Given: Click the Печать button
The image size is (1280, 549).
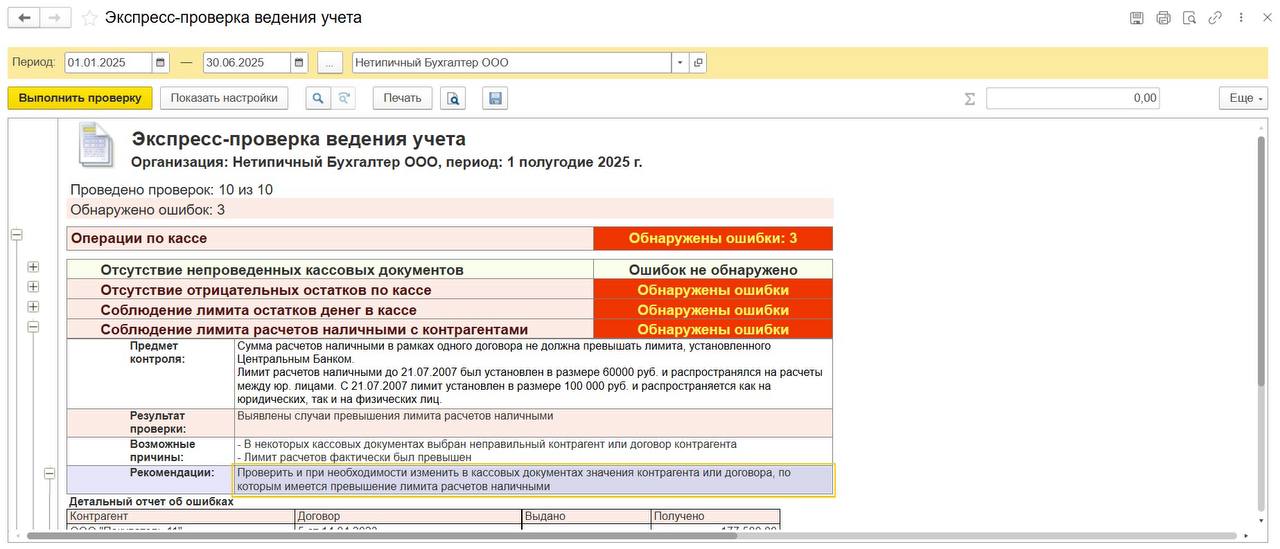Looking at the screenshot, I should (402, 98).
